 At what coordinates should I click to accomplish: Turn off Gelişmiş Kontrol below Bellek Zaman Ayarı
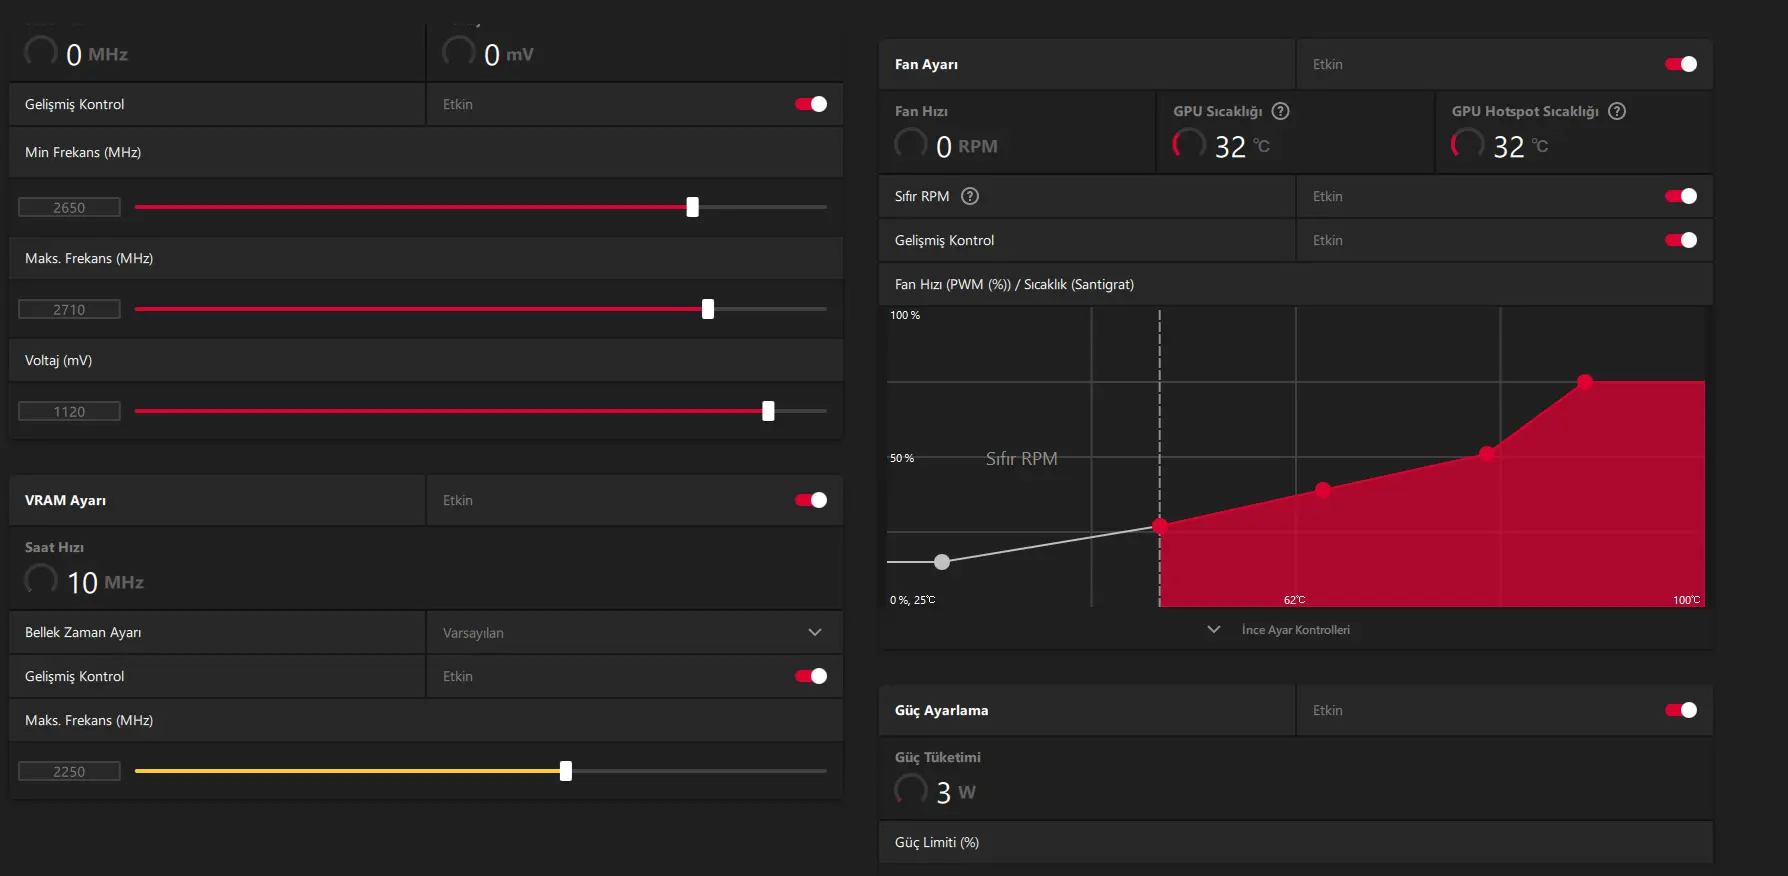coord(811,676)
